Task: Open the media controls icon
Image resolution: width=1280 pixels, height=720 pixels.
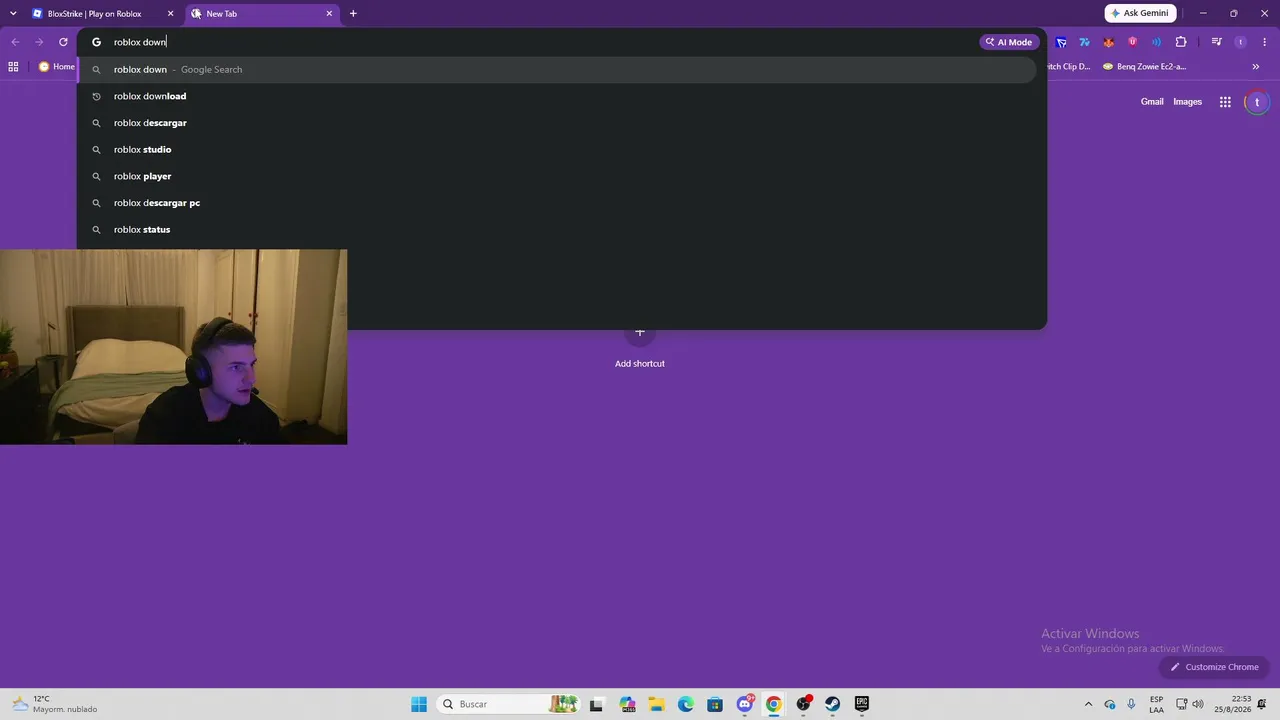Action: [x=1217, y=42]
